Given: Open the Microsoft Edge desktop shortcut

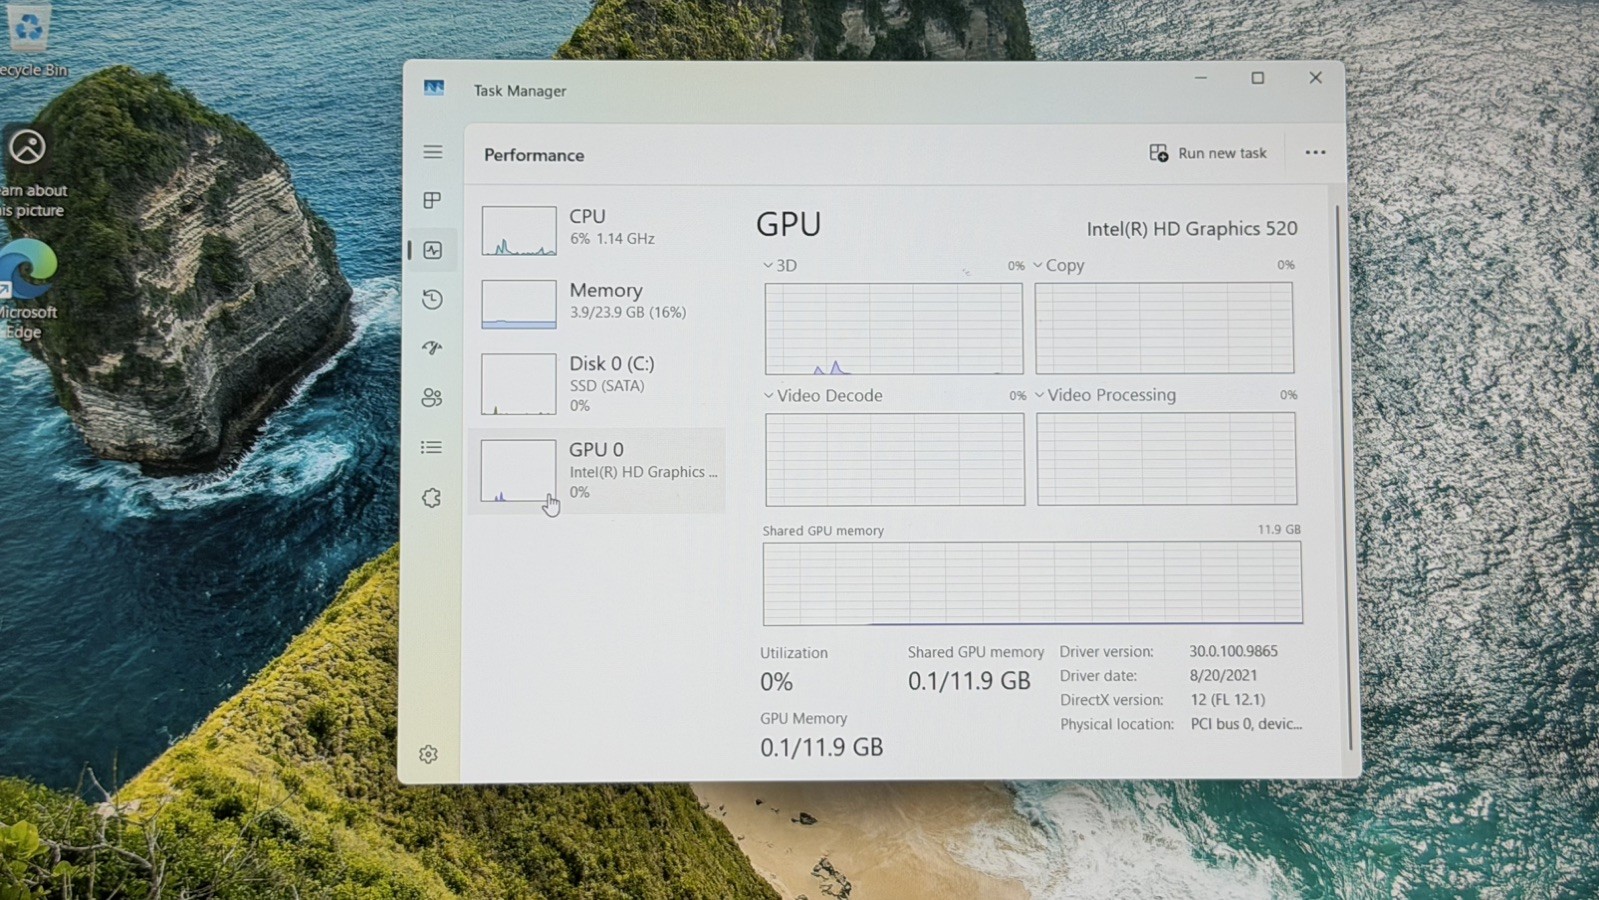Looking at the screenshot, I should (29, 290).
